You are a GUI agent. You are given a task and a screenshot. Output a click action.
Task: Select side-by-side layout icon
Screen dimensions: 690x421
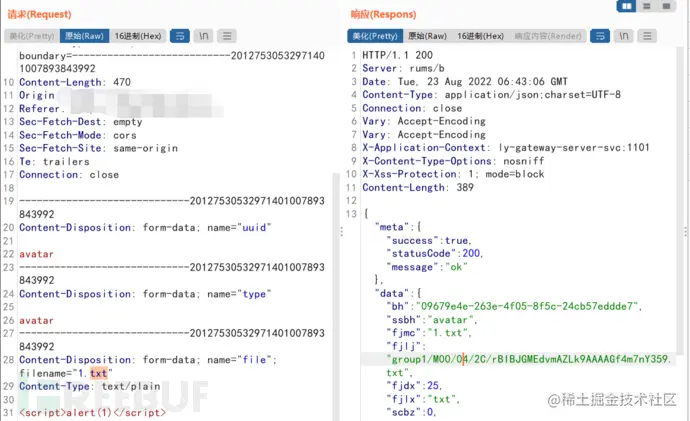pos(627,6)
